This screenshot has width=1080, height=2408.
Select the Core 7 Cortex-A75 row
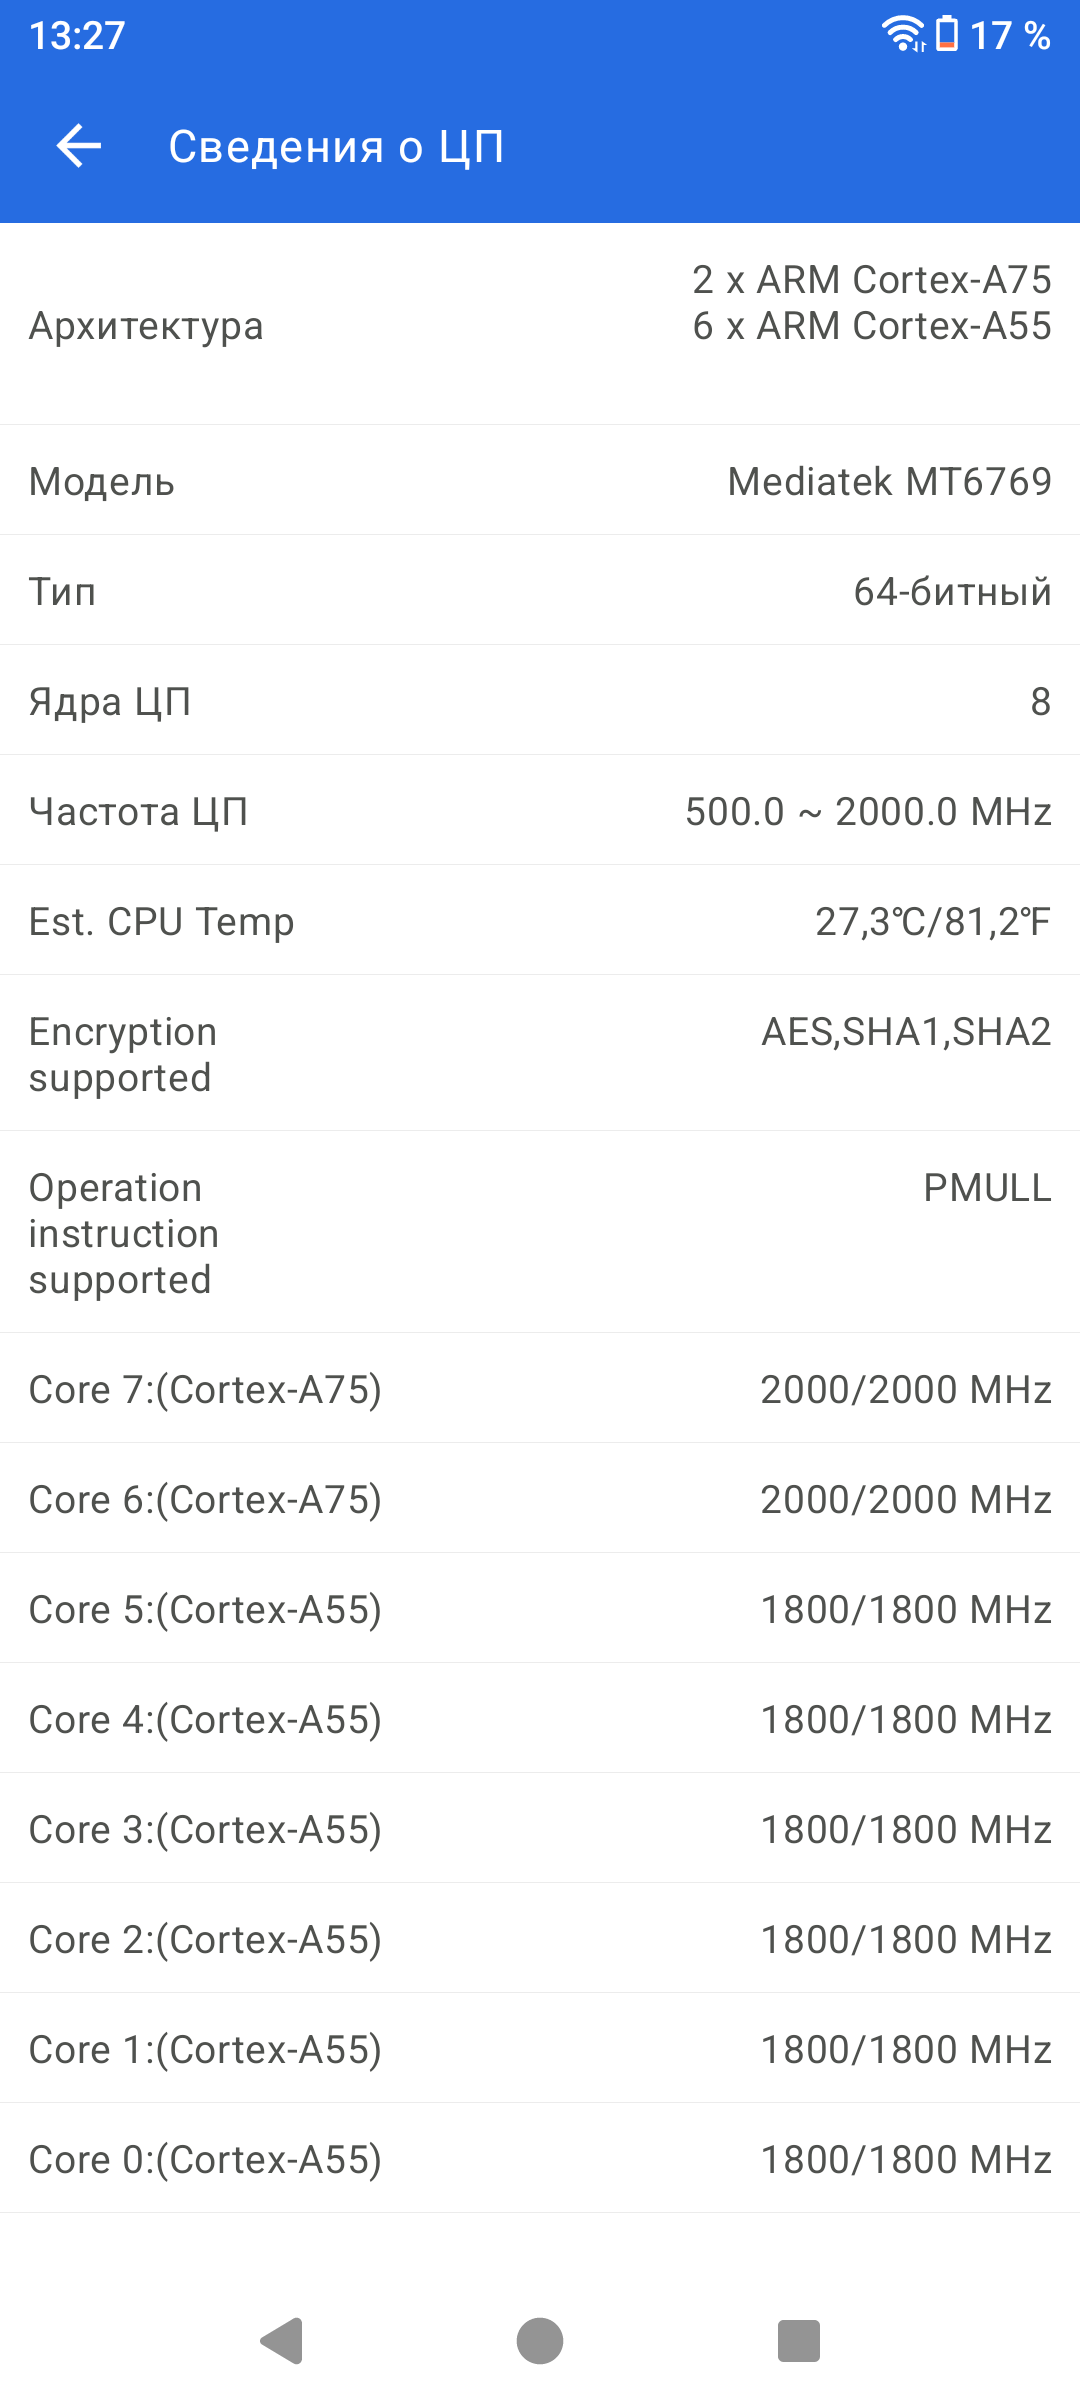click(540, 1389)
